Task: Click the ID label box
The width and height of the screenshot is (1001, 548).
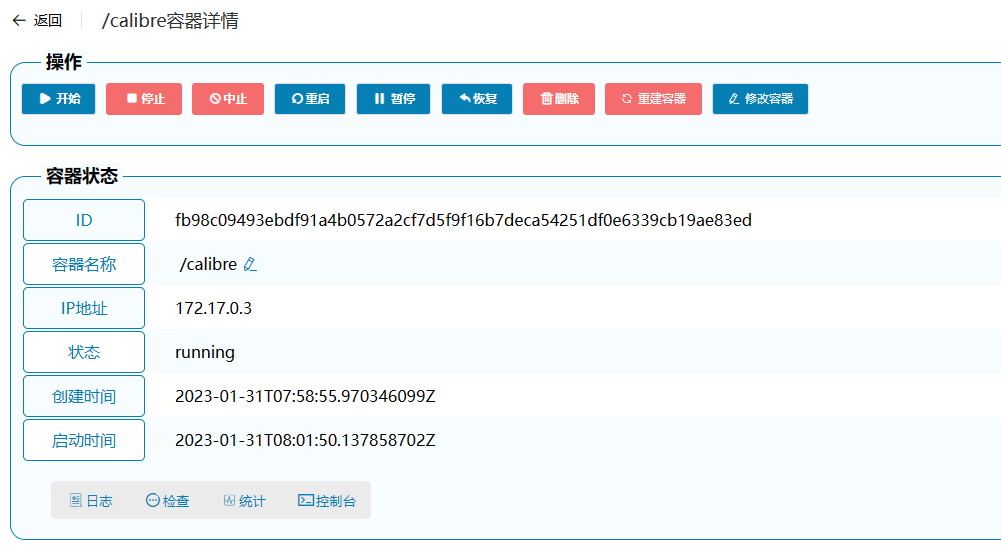Action: coord(84,220)
